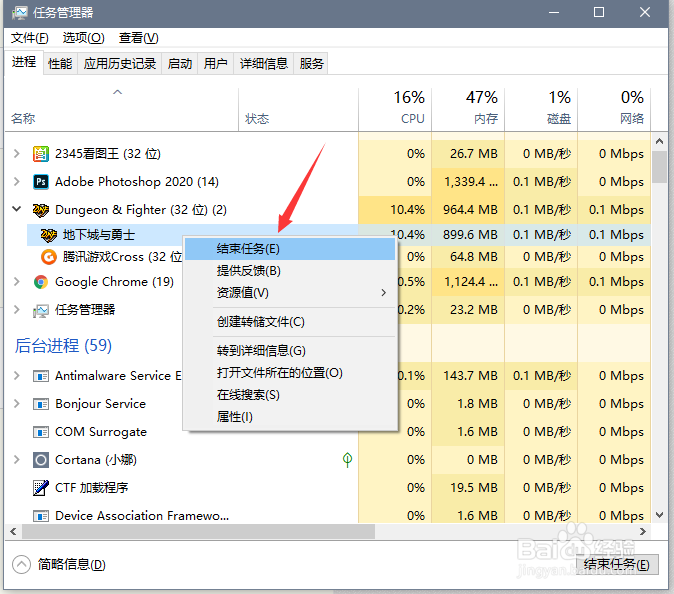674x594 pixels.
Task: Open the 查看(V) menu
Action: 138,38
